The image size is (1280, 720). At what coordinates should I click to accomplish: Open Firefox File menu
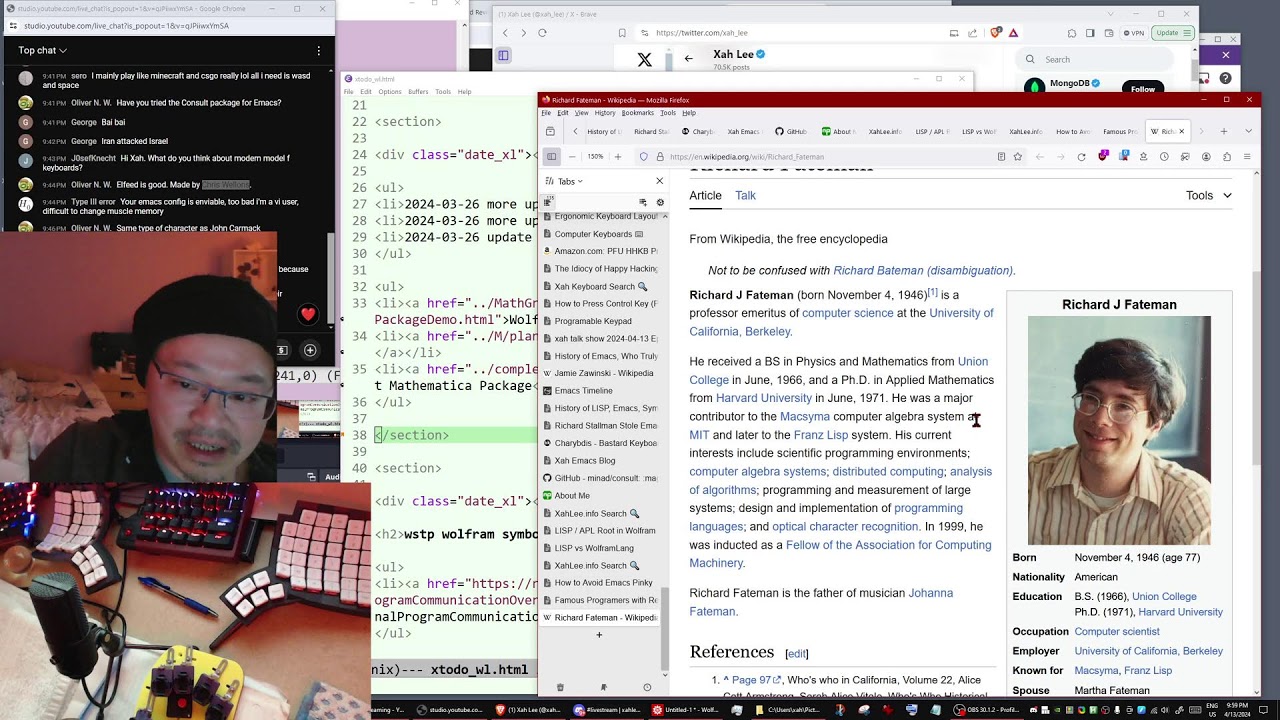pyautogui.click(x=547, y=113)
